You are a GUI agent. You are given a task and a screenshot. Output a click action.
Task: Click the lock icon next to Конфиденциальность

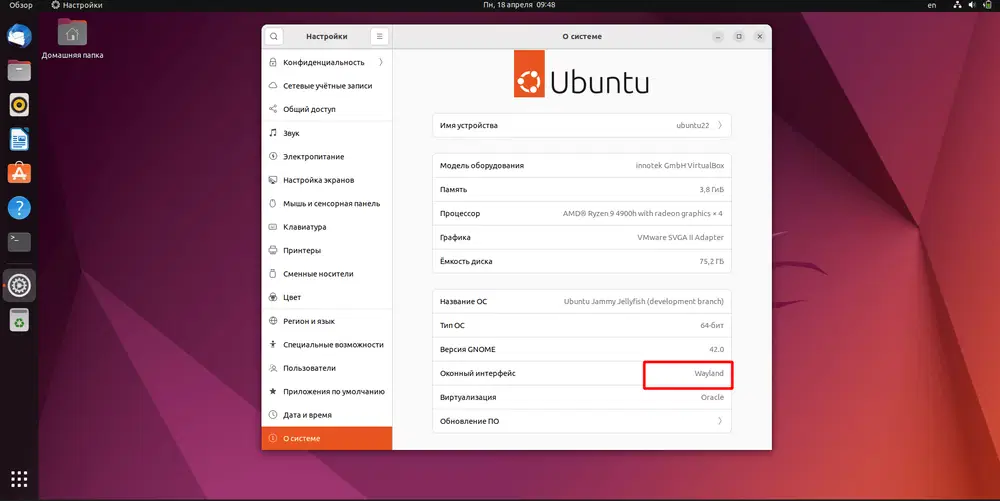tap(273, 62)
